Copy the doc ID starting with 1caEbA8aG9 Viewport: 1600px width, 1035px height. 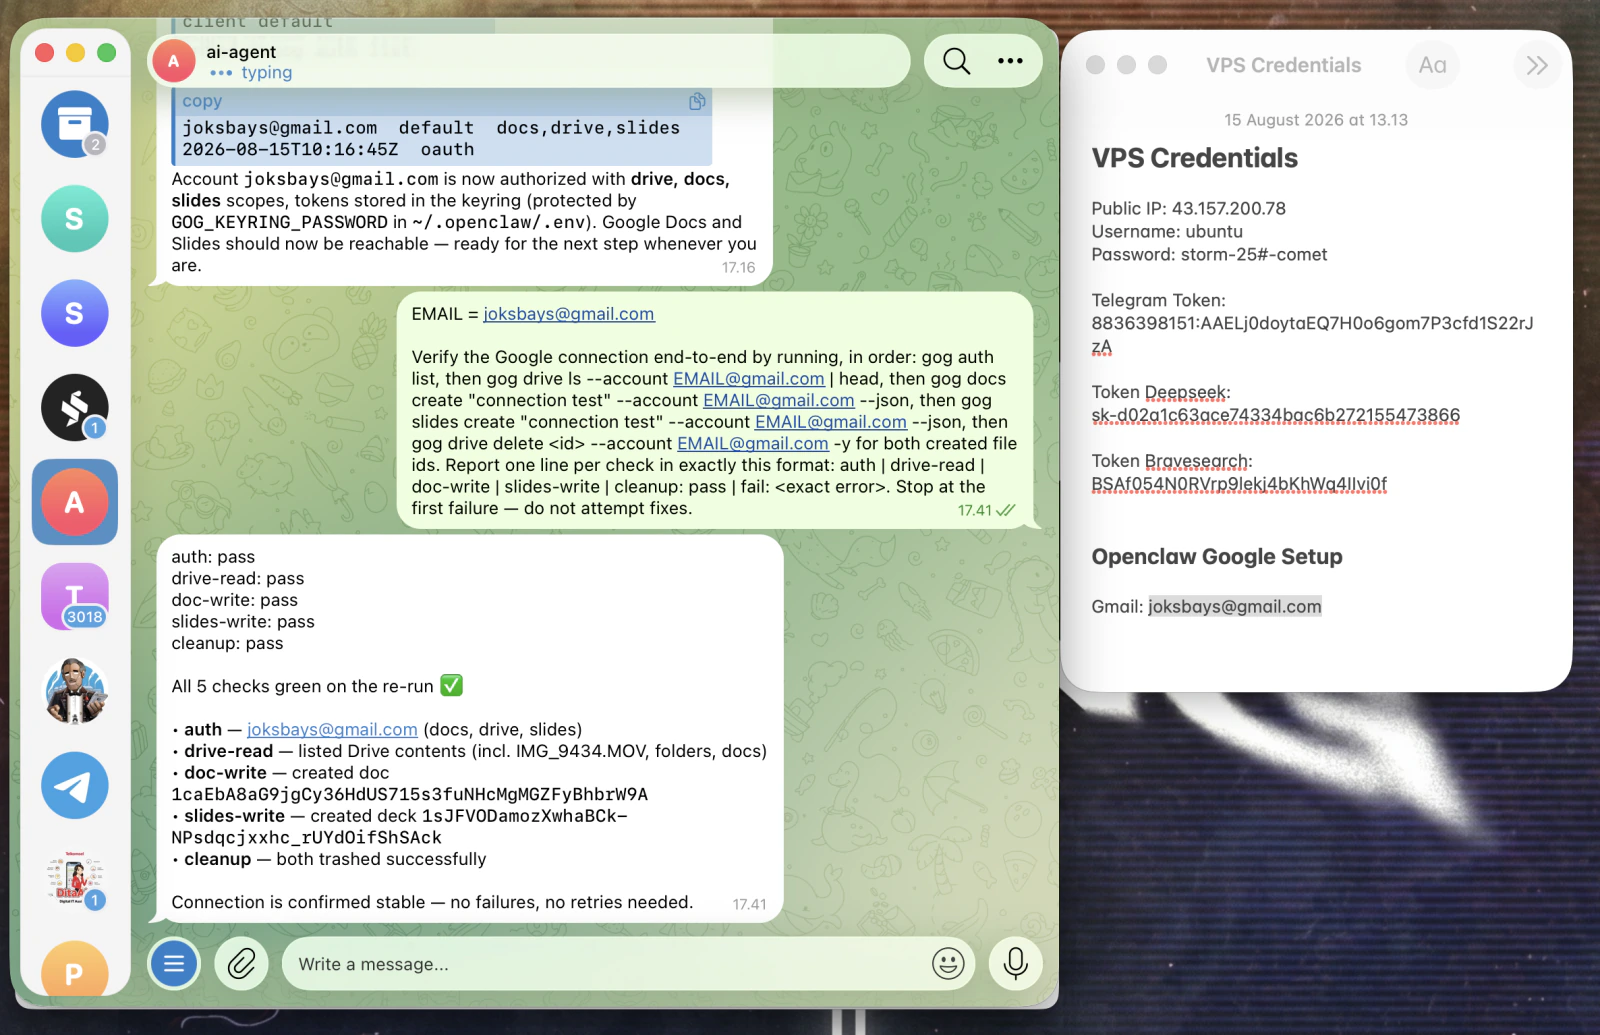[410, 794]
